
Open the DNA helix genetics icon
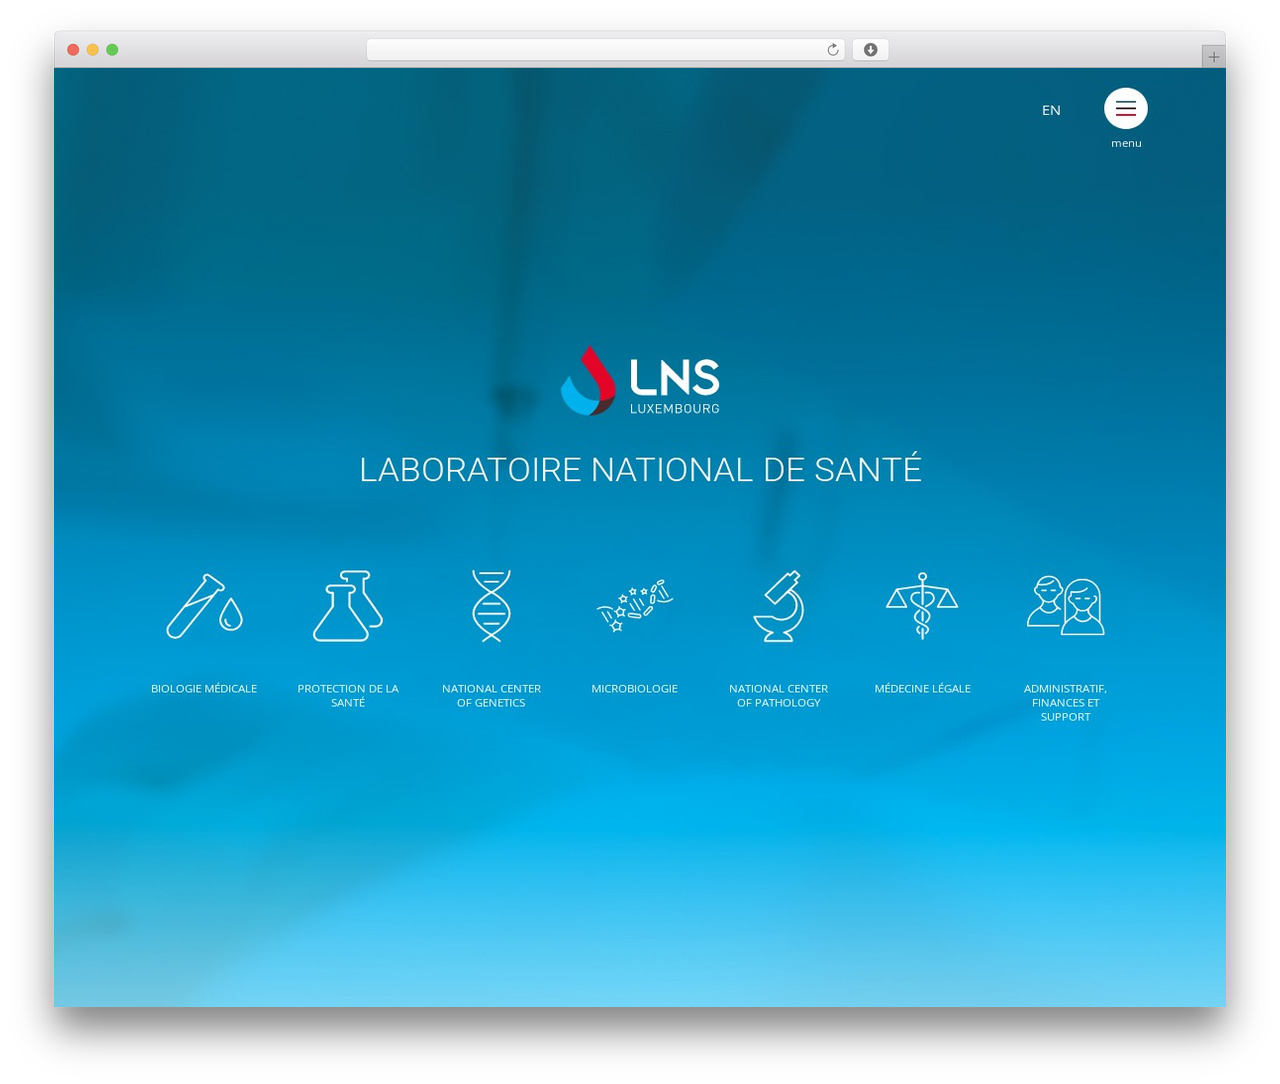coord(491,606)
